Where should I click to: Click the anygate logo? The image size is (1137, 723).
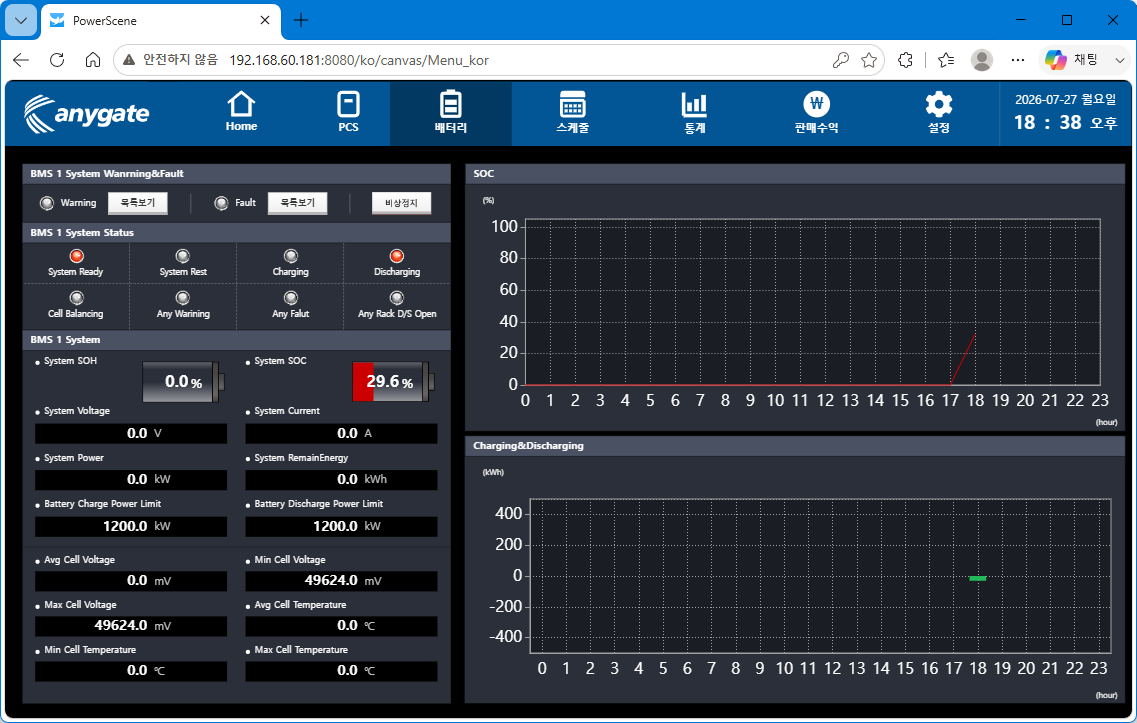coord(86,114)
